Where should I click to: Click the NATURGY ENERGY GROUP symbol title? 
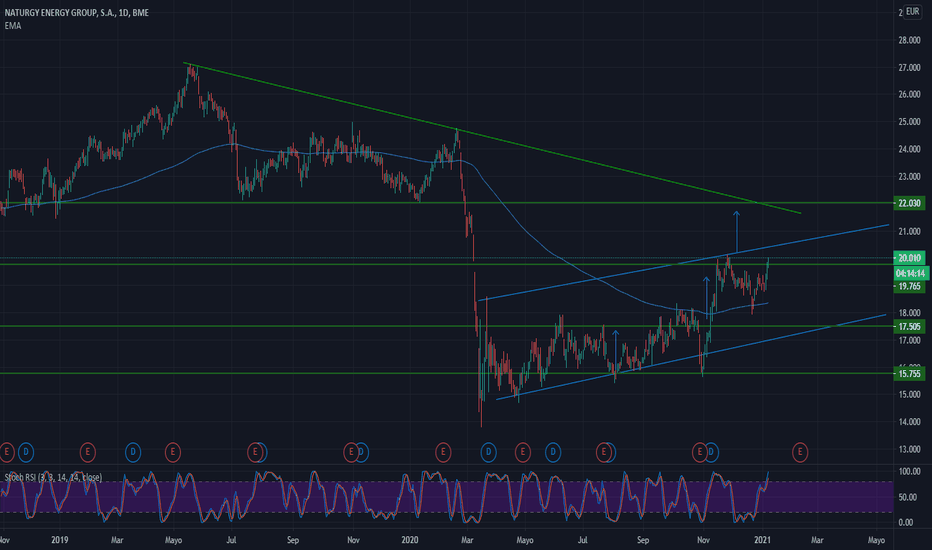click(76, 12)
